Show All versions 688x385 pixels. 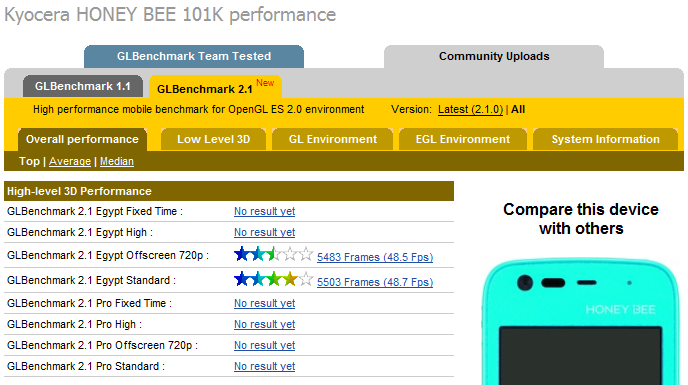[518, 109]
